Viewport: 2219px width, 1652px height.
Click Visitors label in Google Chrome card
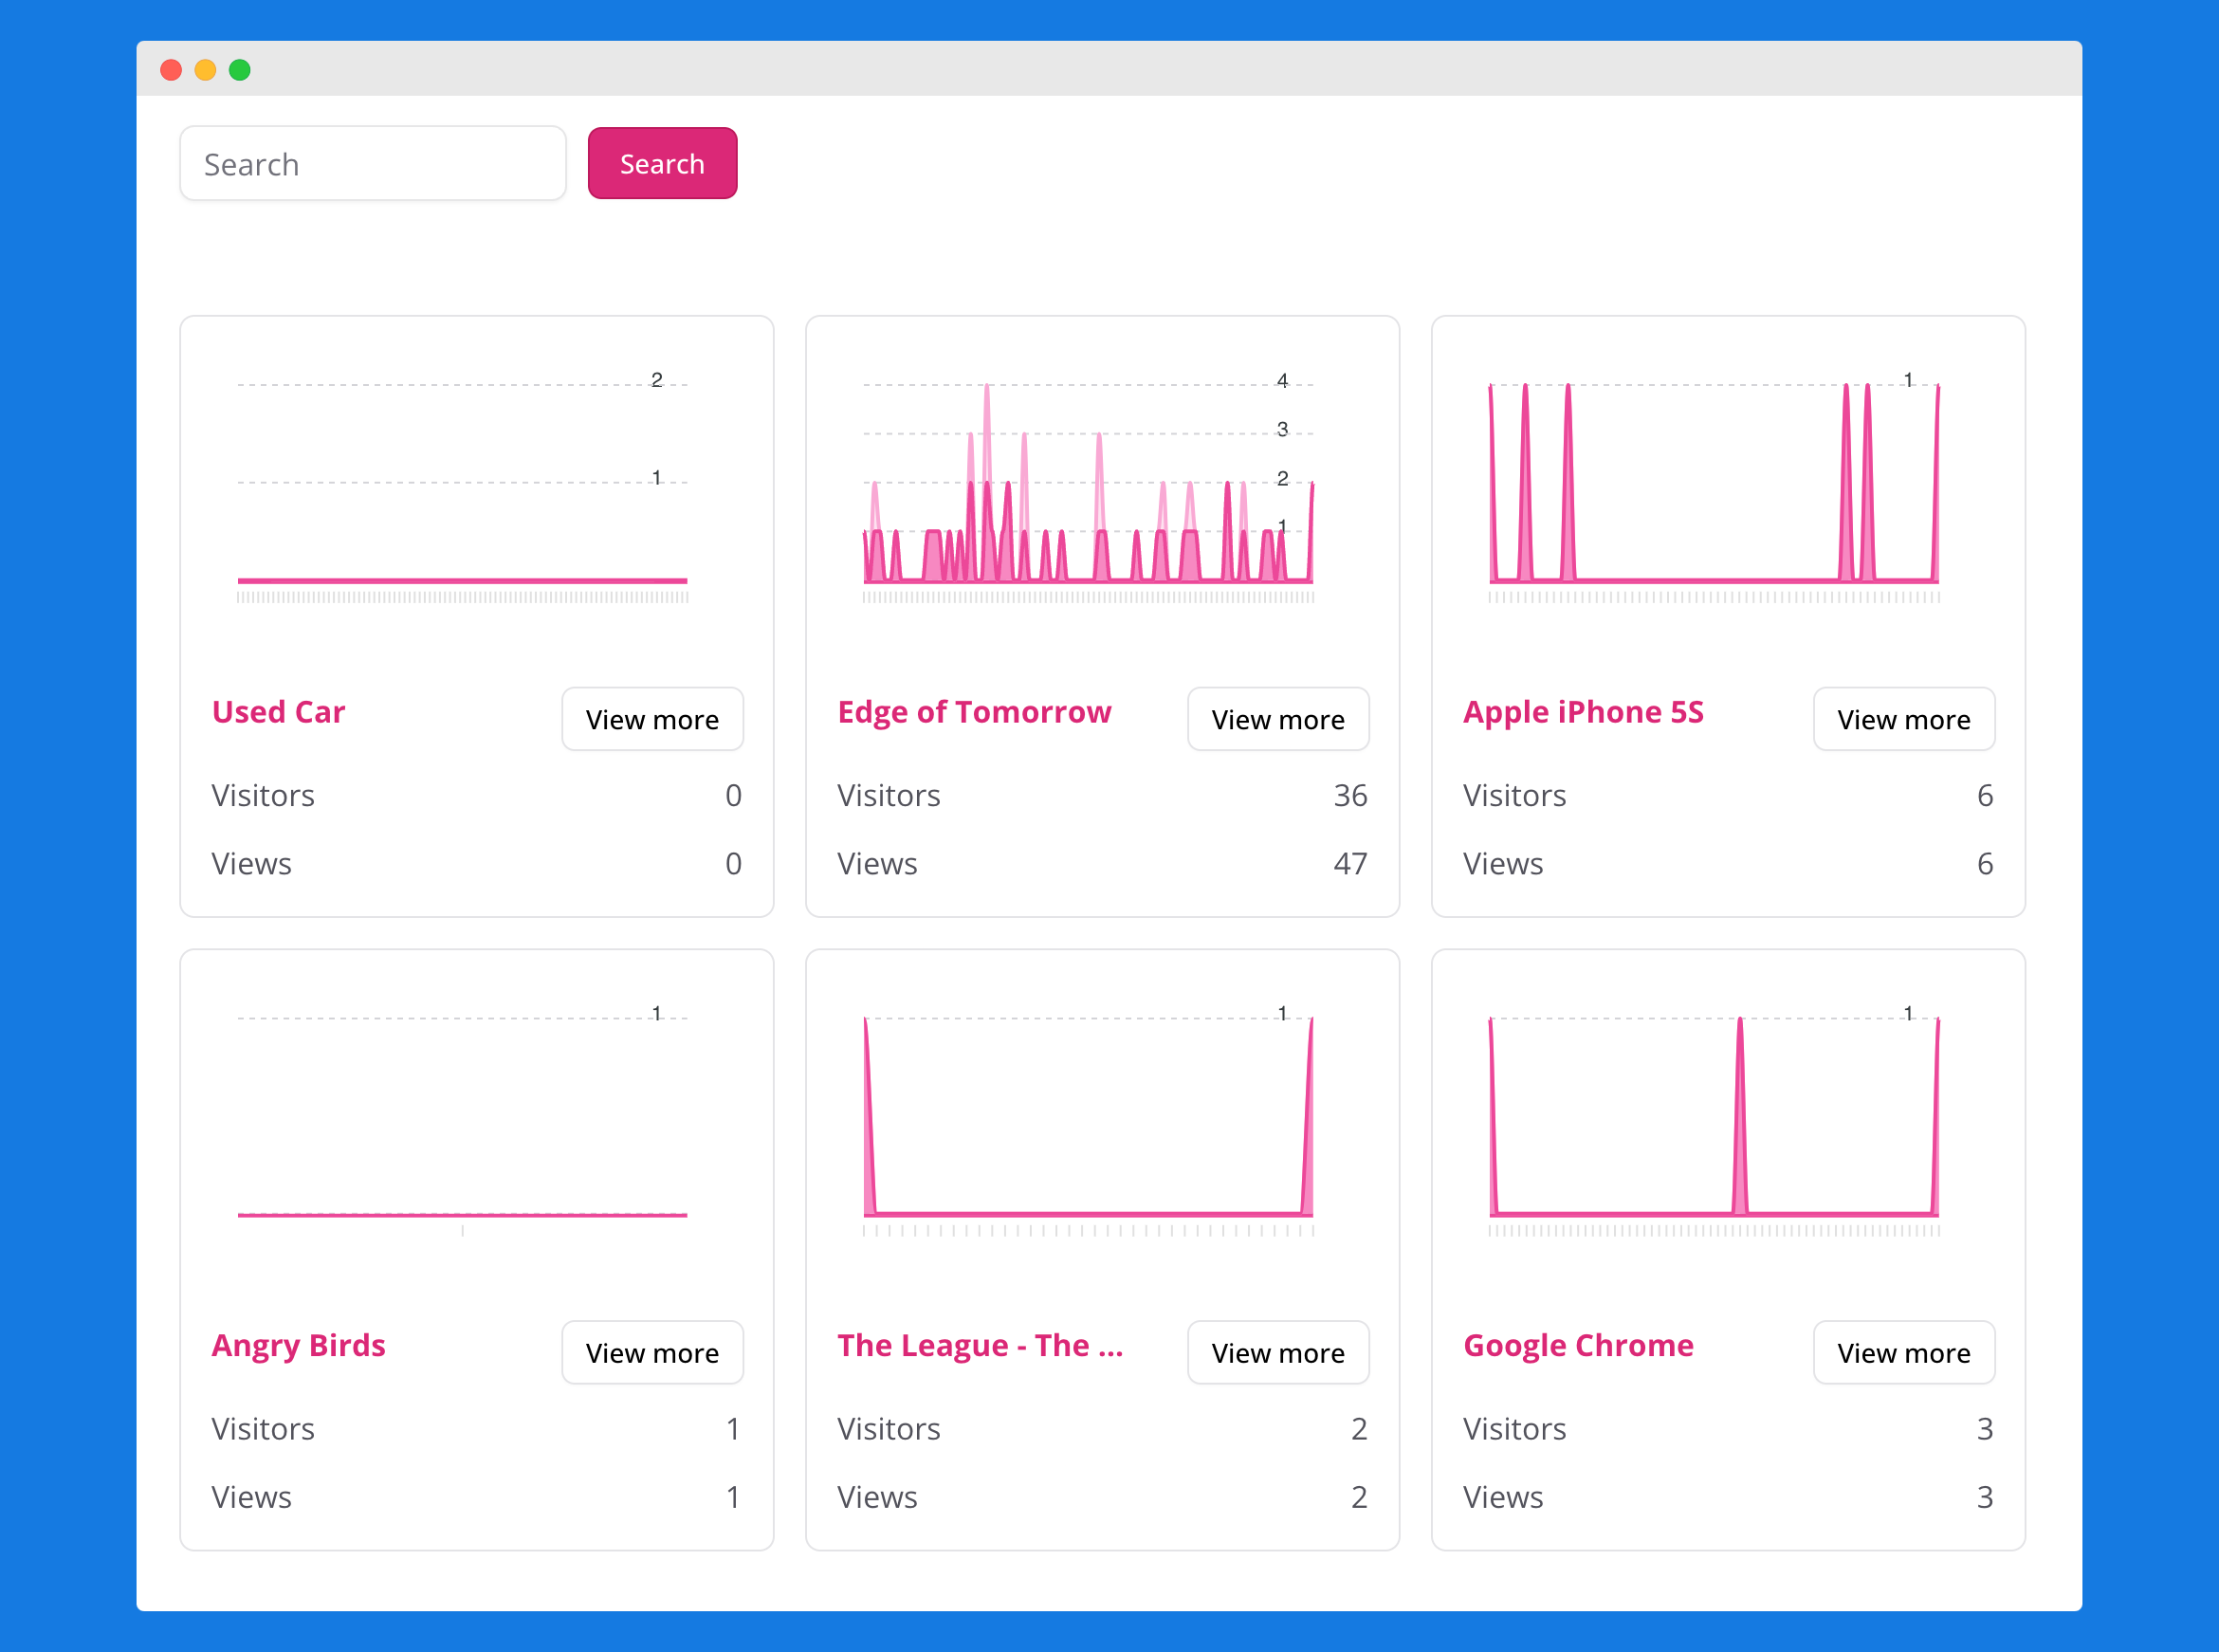(x=1514, y=1429)
